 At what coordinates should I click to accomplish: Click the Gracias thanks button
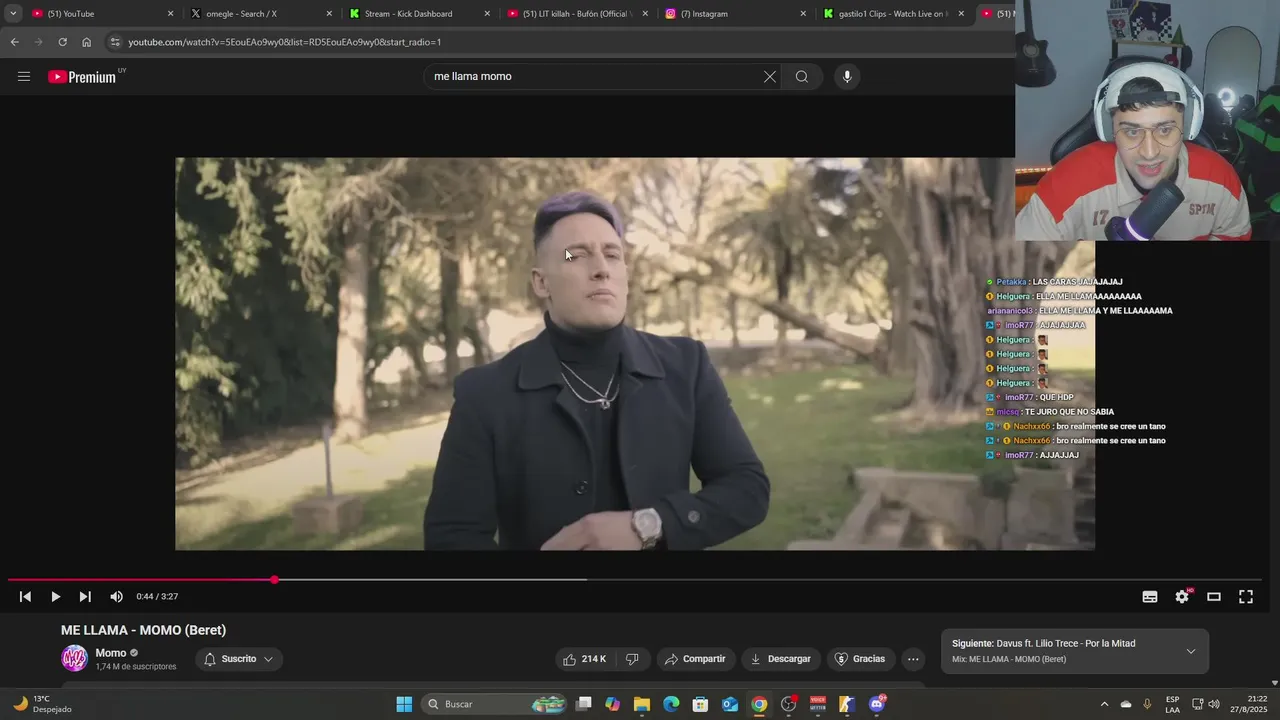pos(860,659)
